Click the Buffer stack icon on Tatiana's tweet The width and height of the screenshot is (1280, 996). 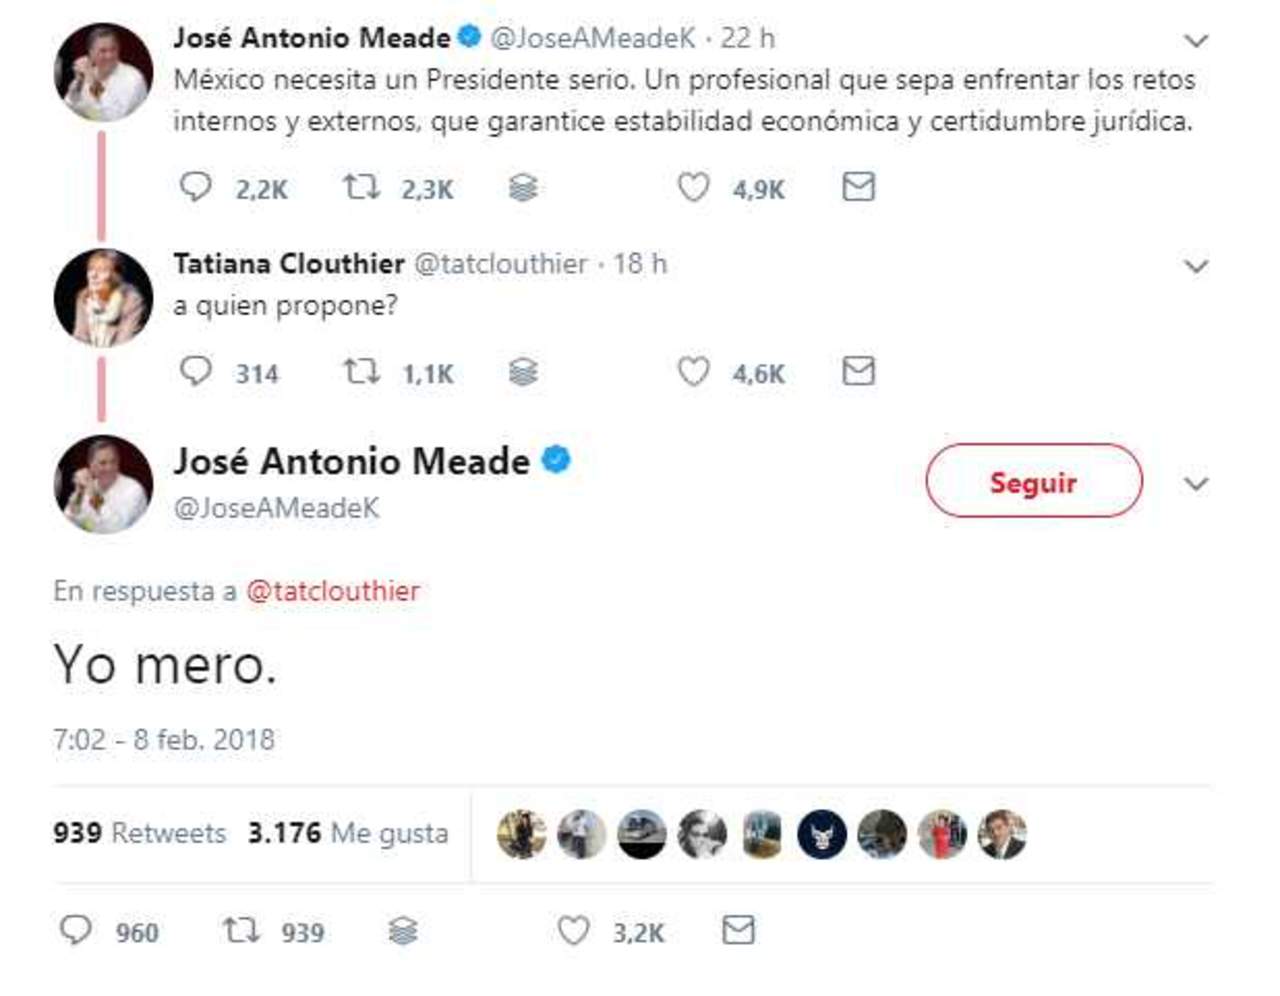click(x=523, y=373)
